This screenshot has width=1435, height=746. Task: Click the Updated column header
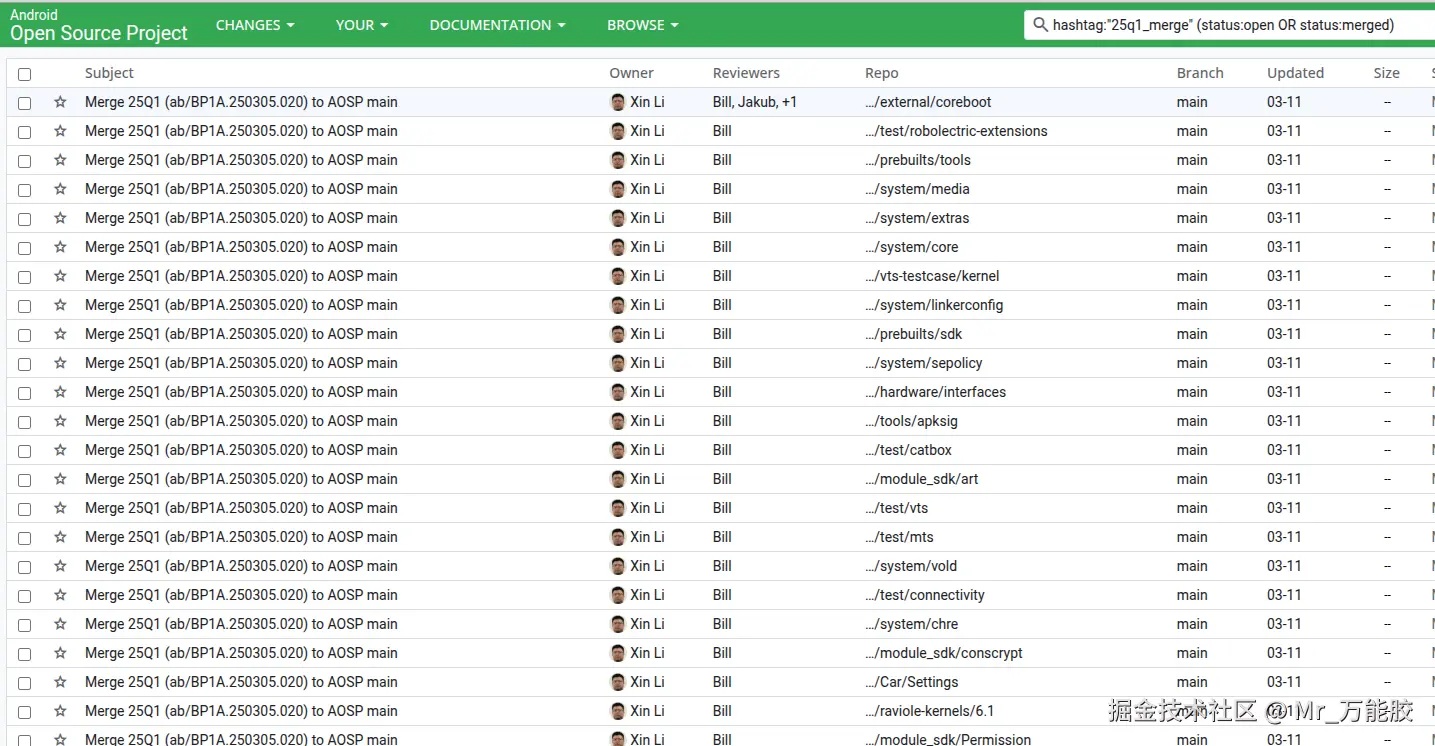1295,73
